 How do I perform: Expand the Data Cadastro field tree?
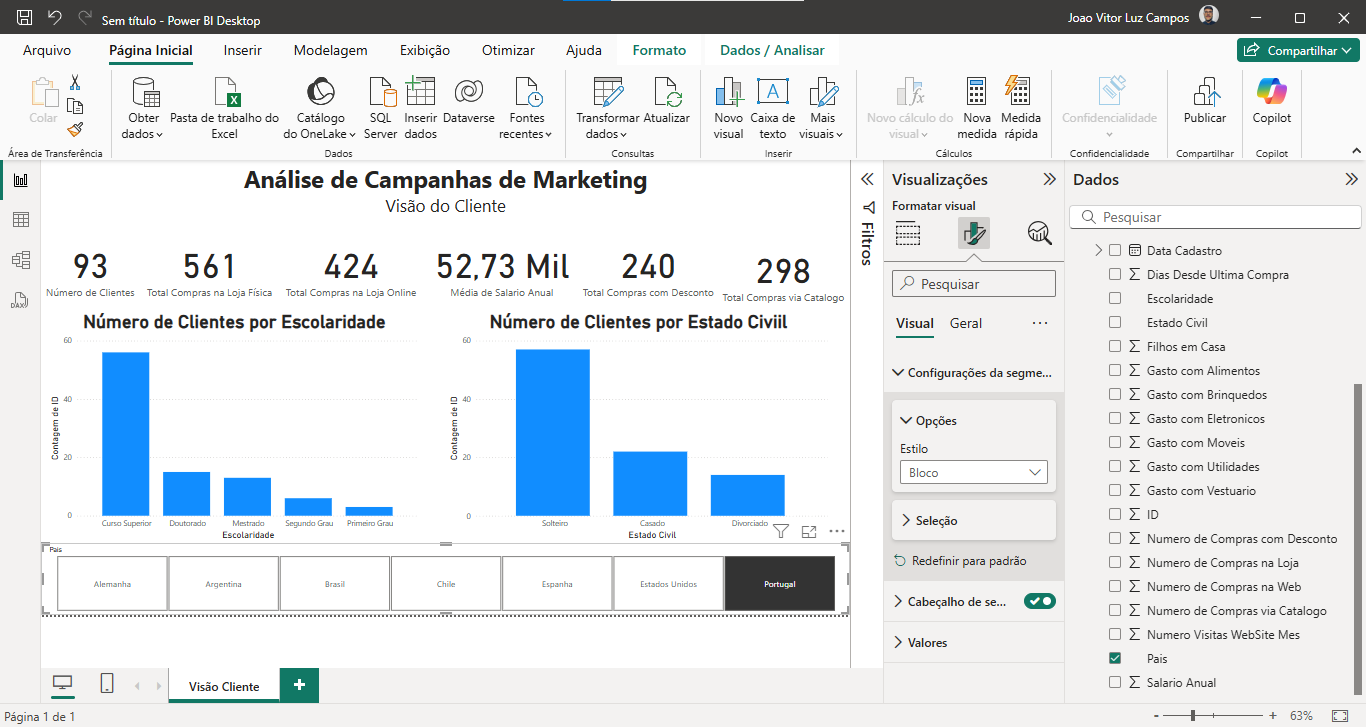click(x=1098, y=251)
